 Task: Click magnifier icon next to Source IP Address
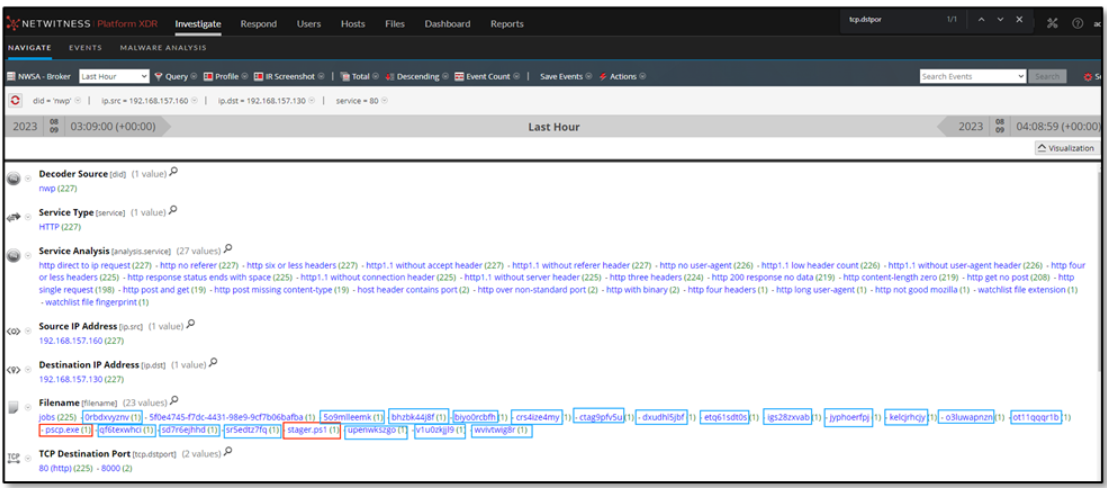click(x=190, y=323)
